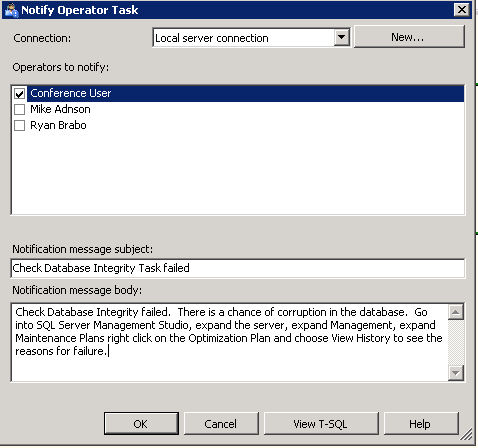
Task: Click the Help button
Action: [x=421, y=424]
